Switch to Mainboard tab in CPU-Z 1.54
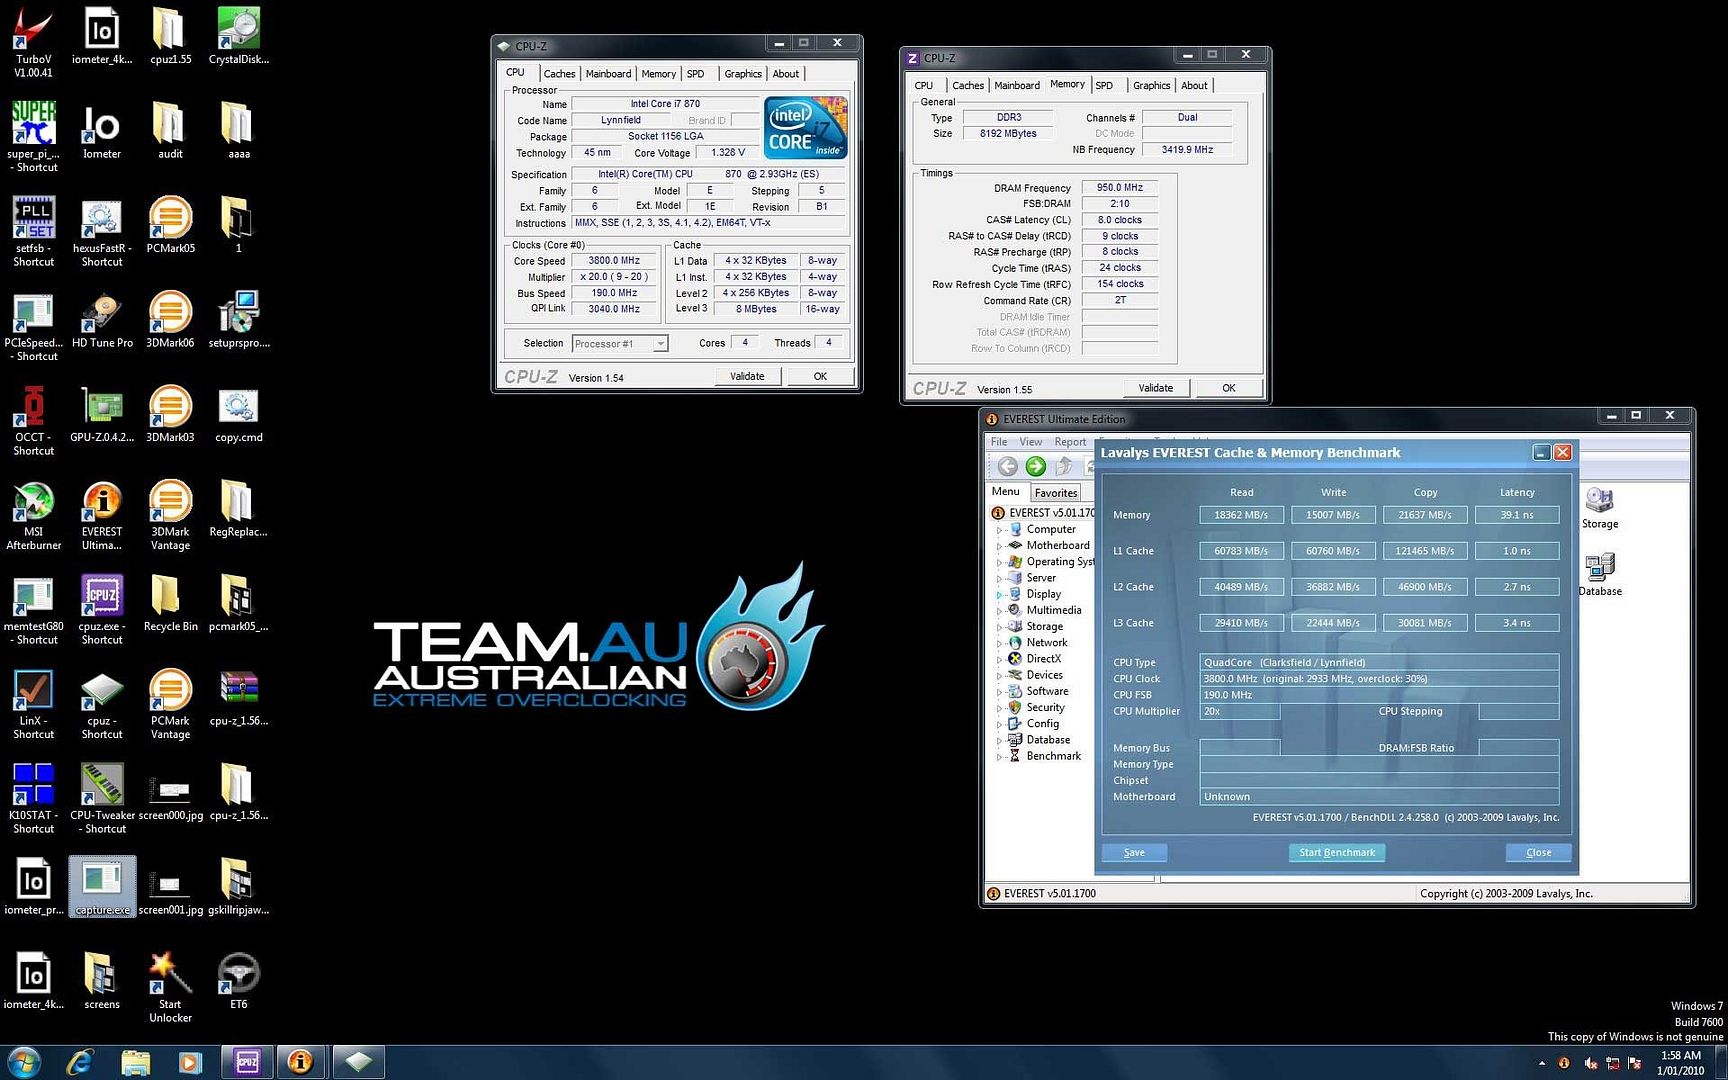This screenshot has width=1728, height=1080. tap(608, 74)
